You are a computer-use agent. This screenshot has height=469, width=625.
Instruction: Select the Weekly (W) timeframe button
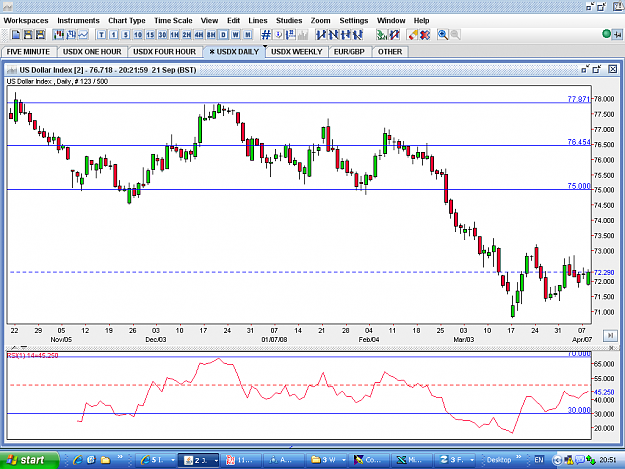[236, 35]
